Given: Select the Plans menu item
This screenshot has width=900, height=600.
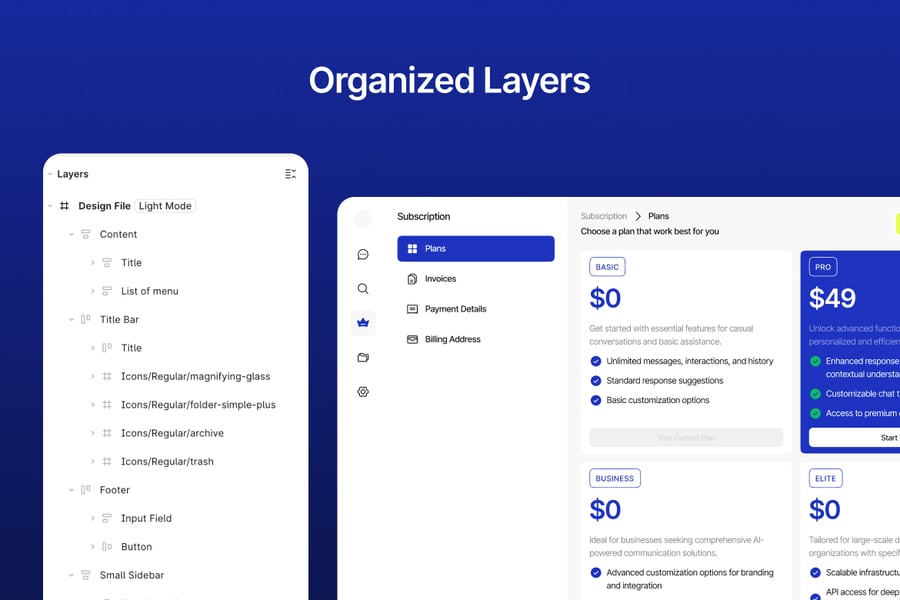Looking at the screenshot, I should click(x=475, y=249).
